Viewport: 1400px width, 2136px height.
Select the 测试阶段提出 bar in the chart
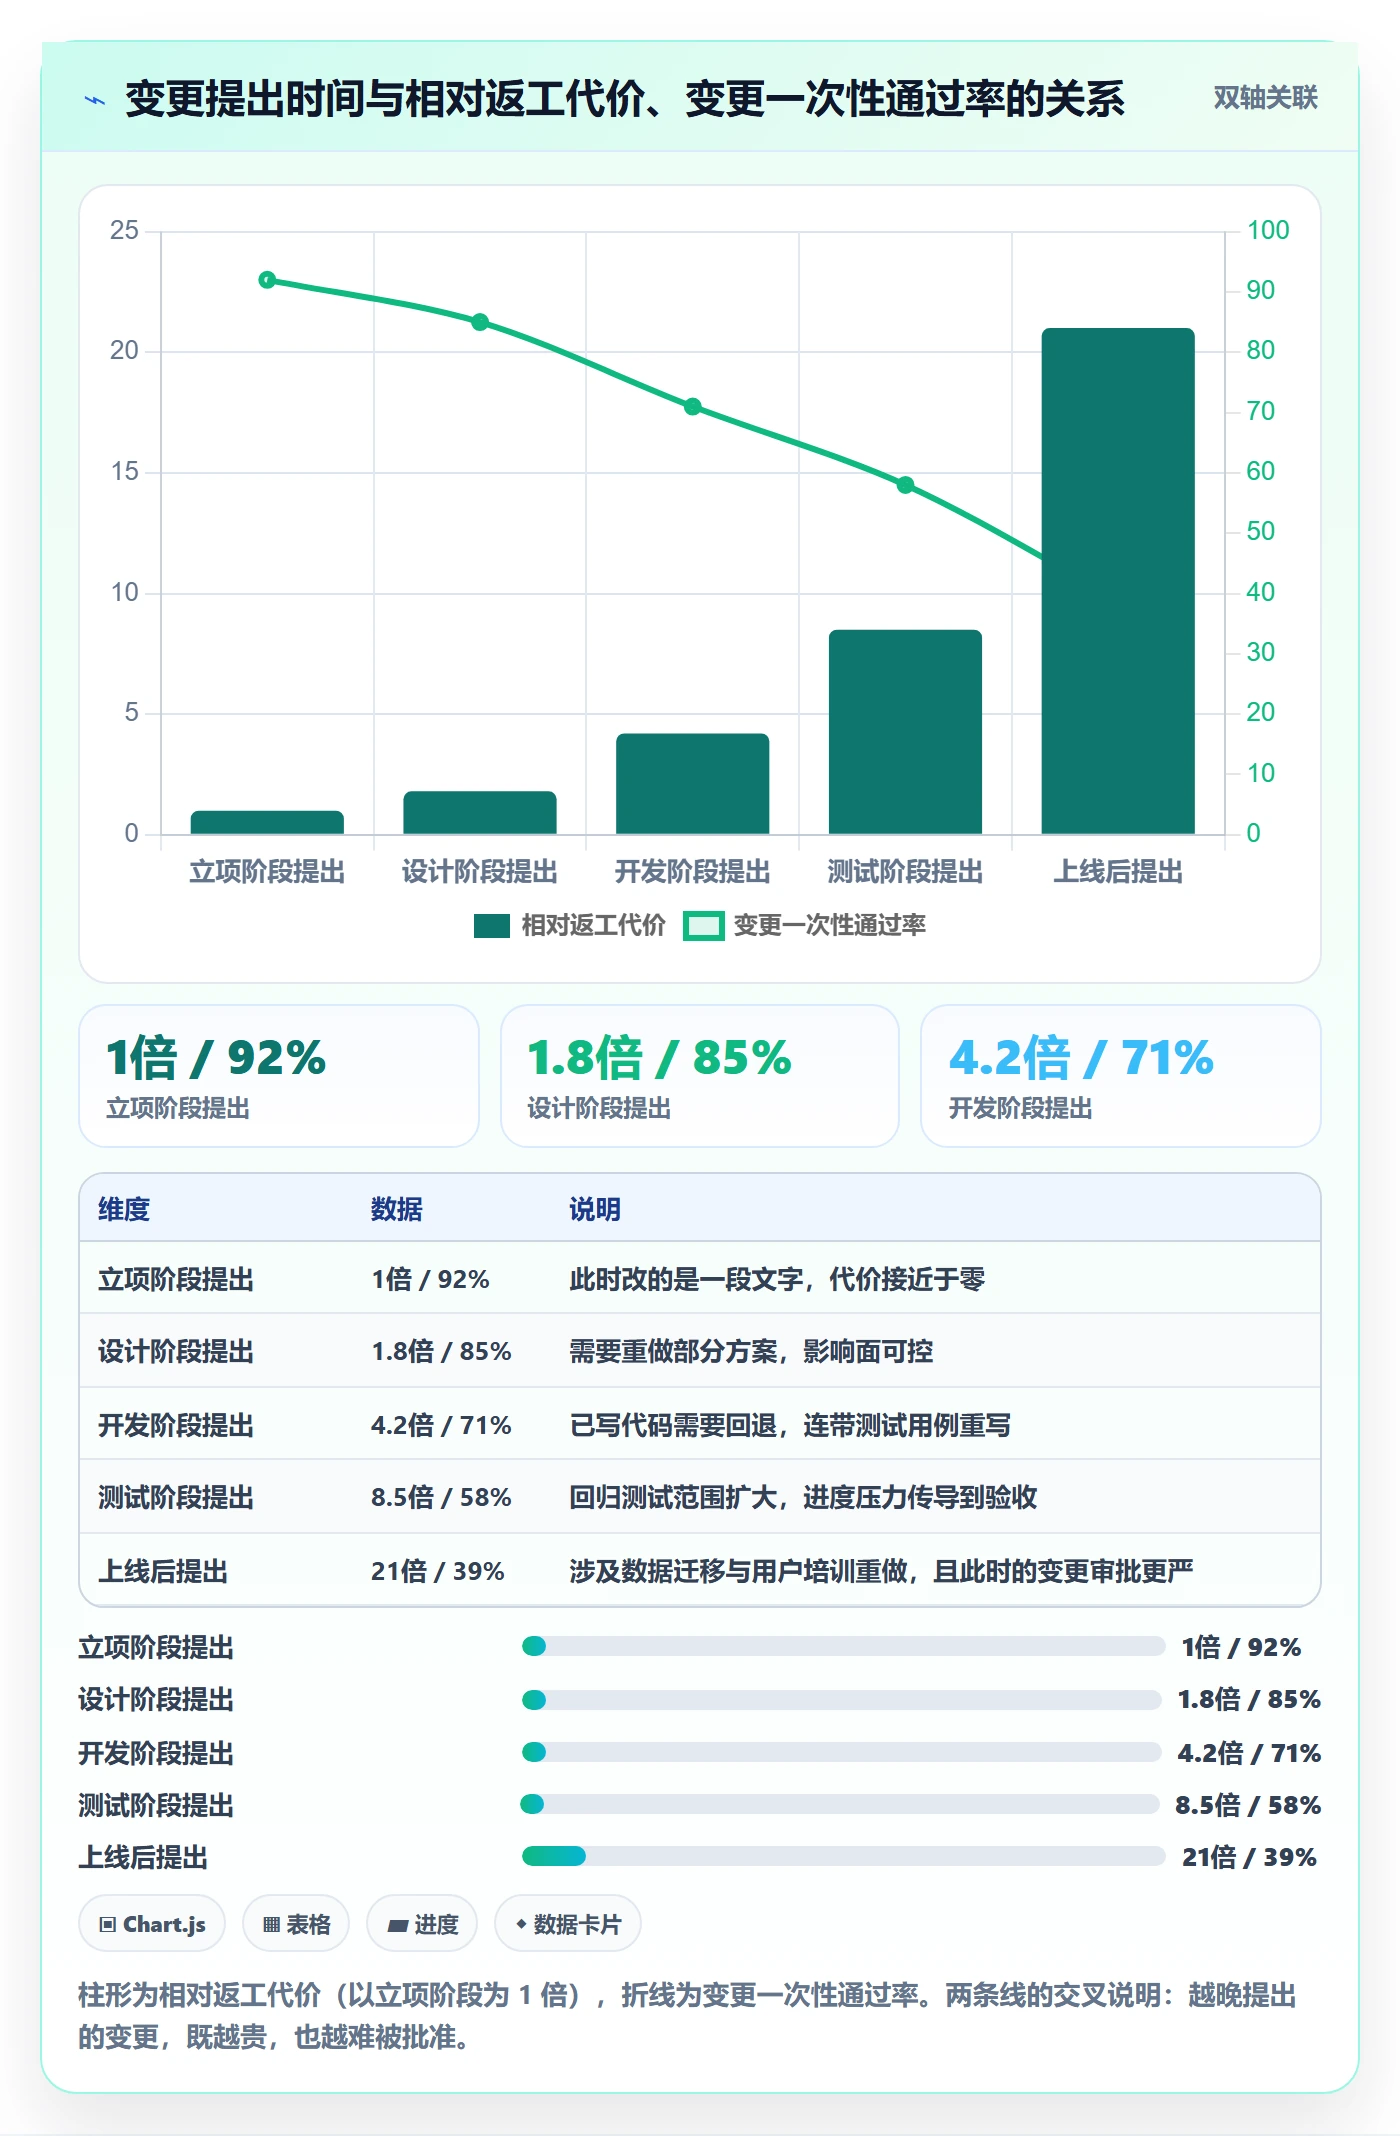click(905, 732)
